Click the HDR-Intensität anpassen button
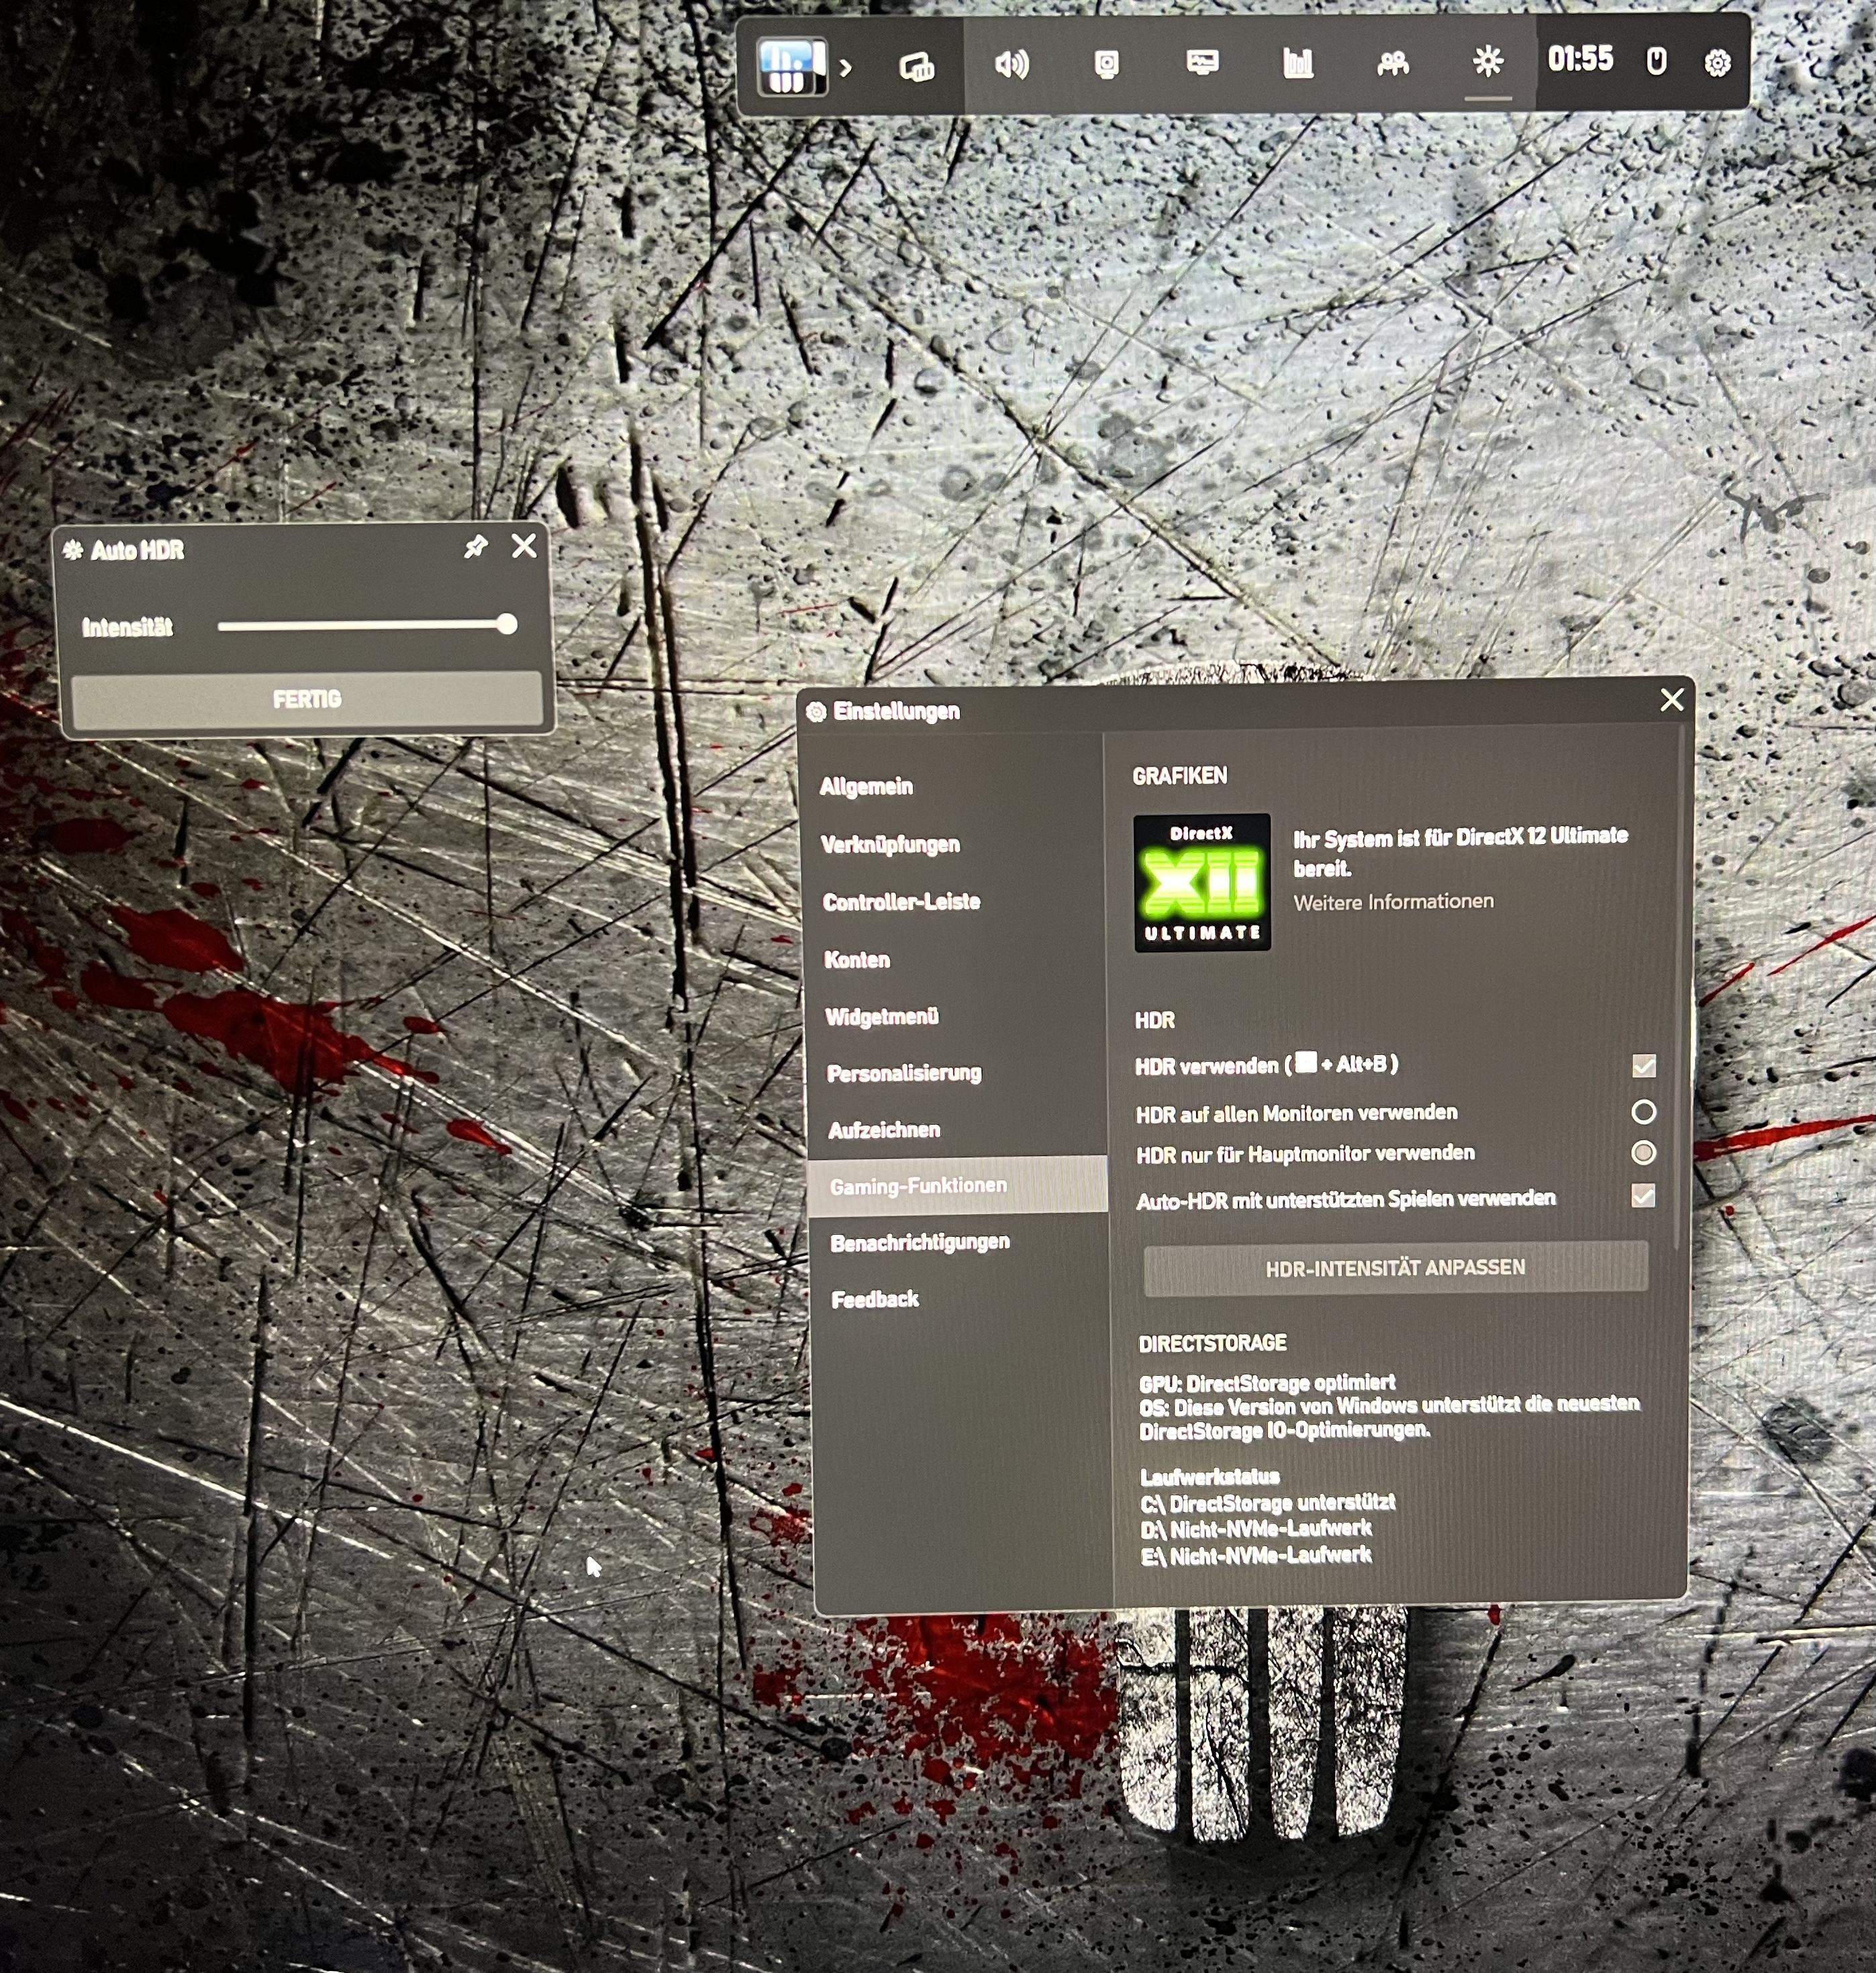Image resolution: width=1876 pixels, height=1973 pixels. coord(1395,1268)
